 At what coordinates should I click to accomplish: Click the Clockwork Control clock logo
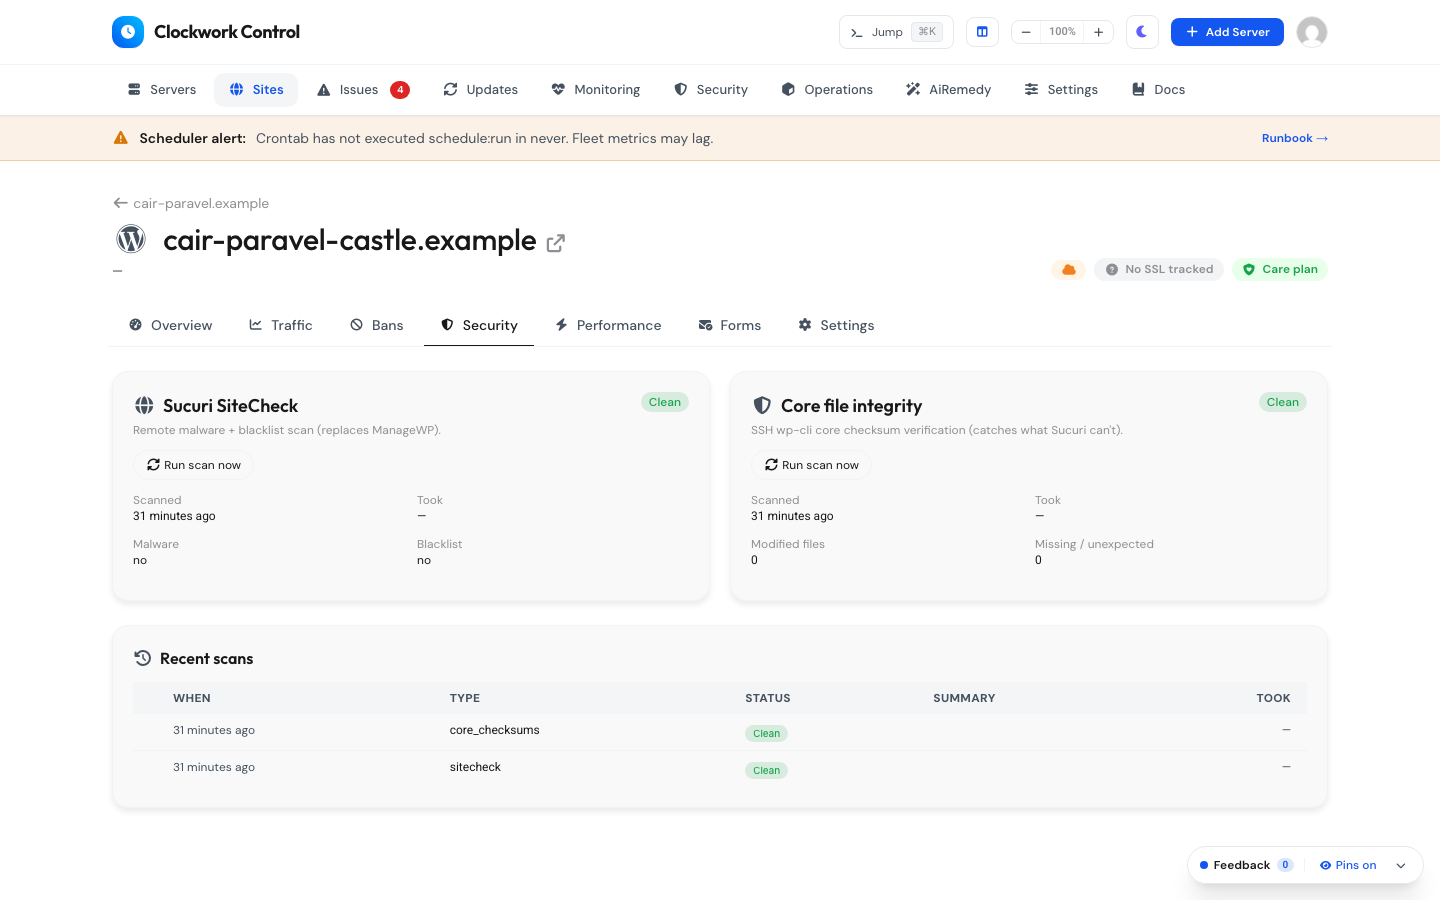coord(128,32)
